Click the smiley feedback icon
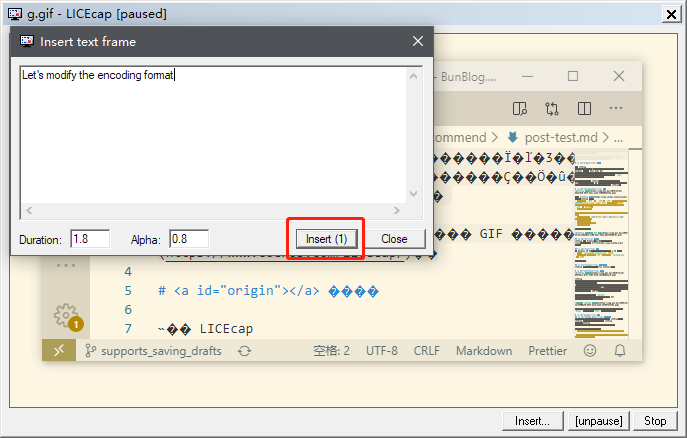Viewport: 687px width, 438px height. point(590,351)
